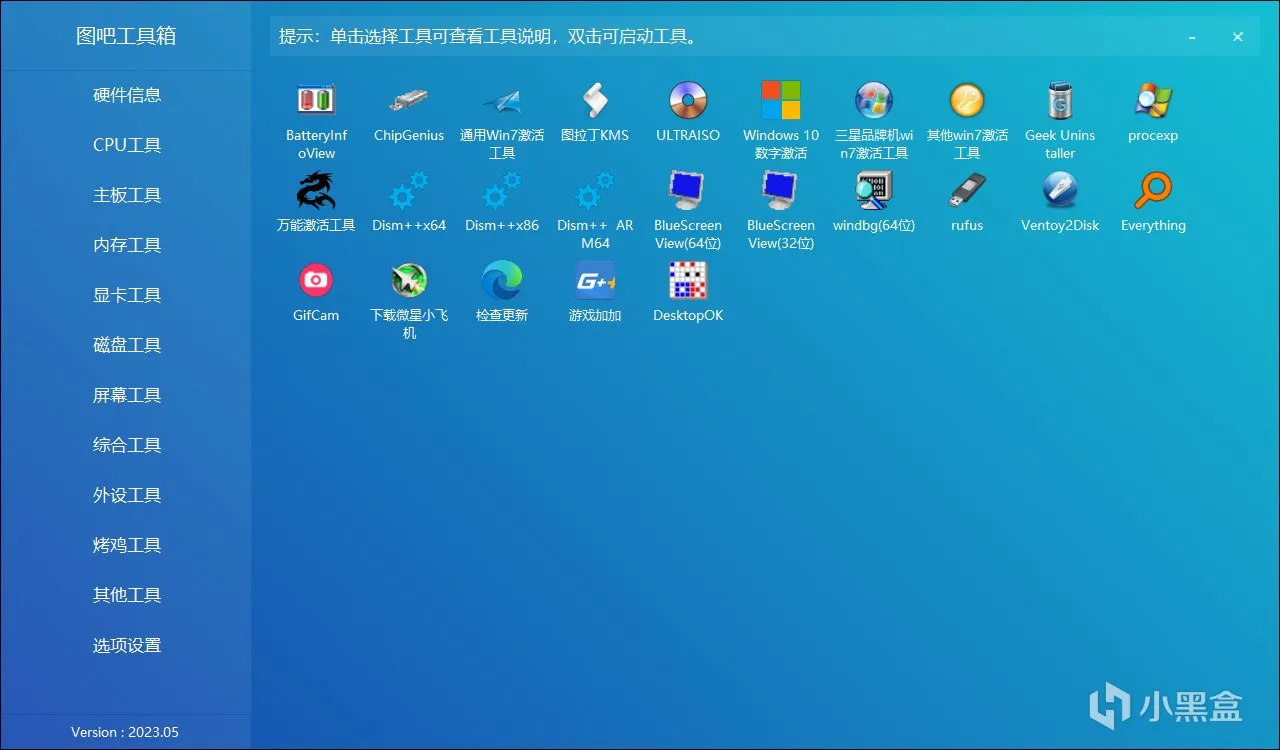Select the 其他工具 category
This screenshot has height=750, width=1280.
click(x=127, y=595)
